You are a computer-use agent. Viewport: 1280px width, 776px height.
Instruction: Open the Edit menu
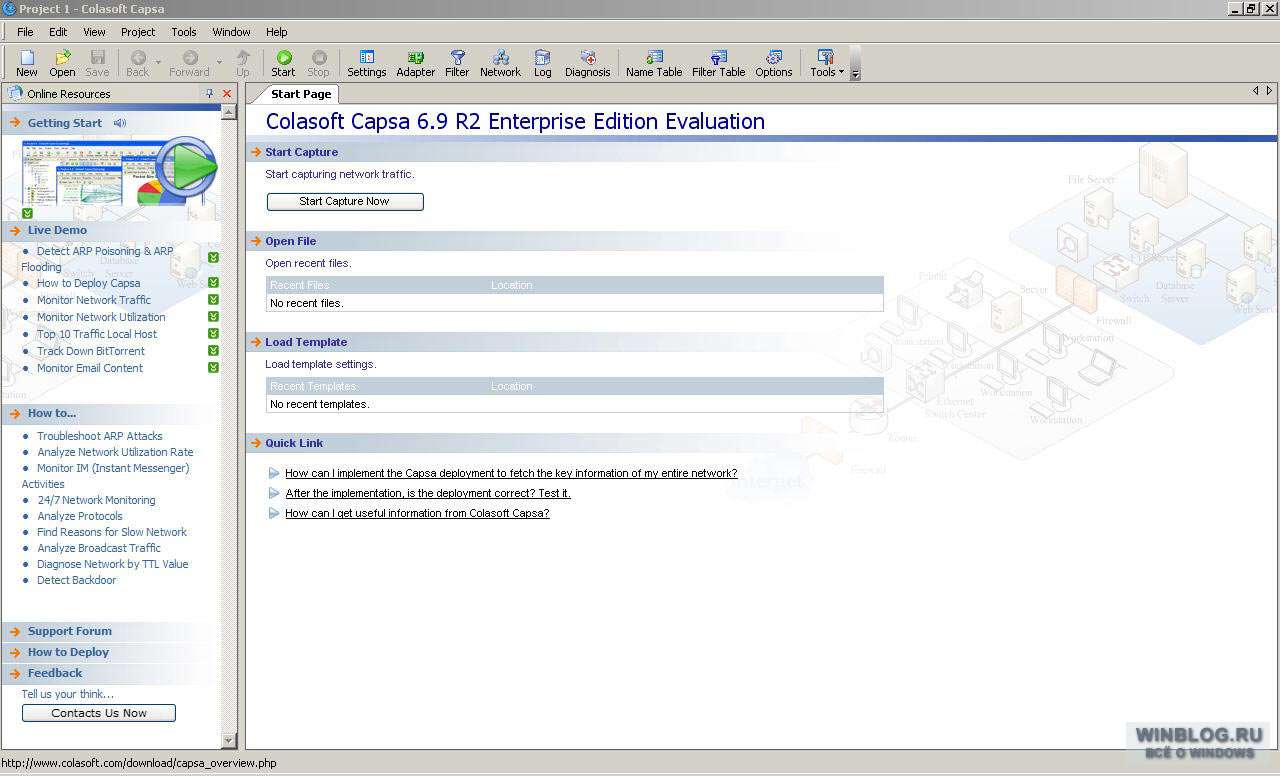pyautogui.click(x=58, y=32)
